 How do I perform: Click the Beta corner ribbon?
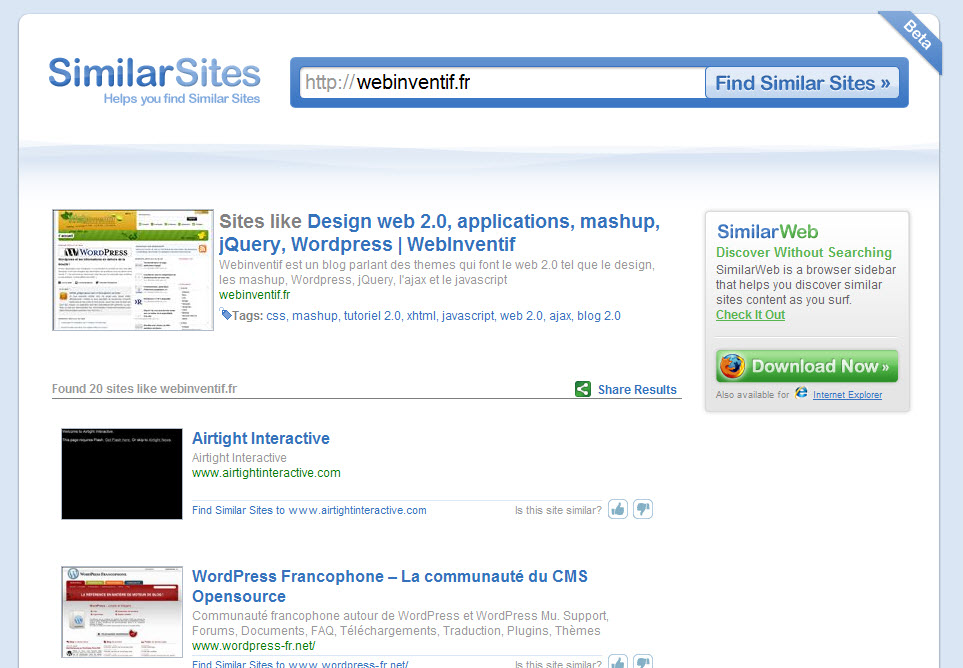915,38
